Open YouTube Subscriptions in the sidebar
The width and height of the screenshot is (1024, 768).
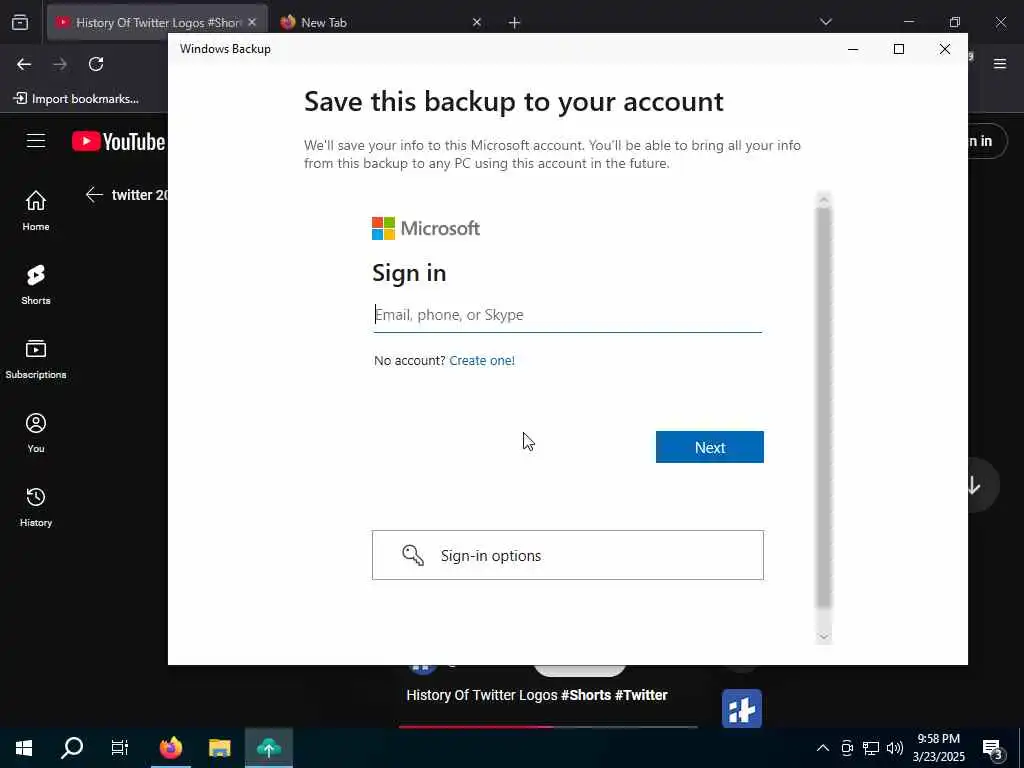click(36, 359)
